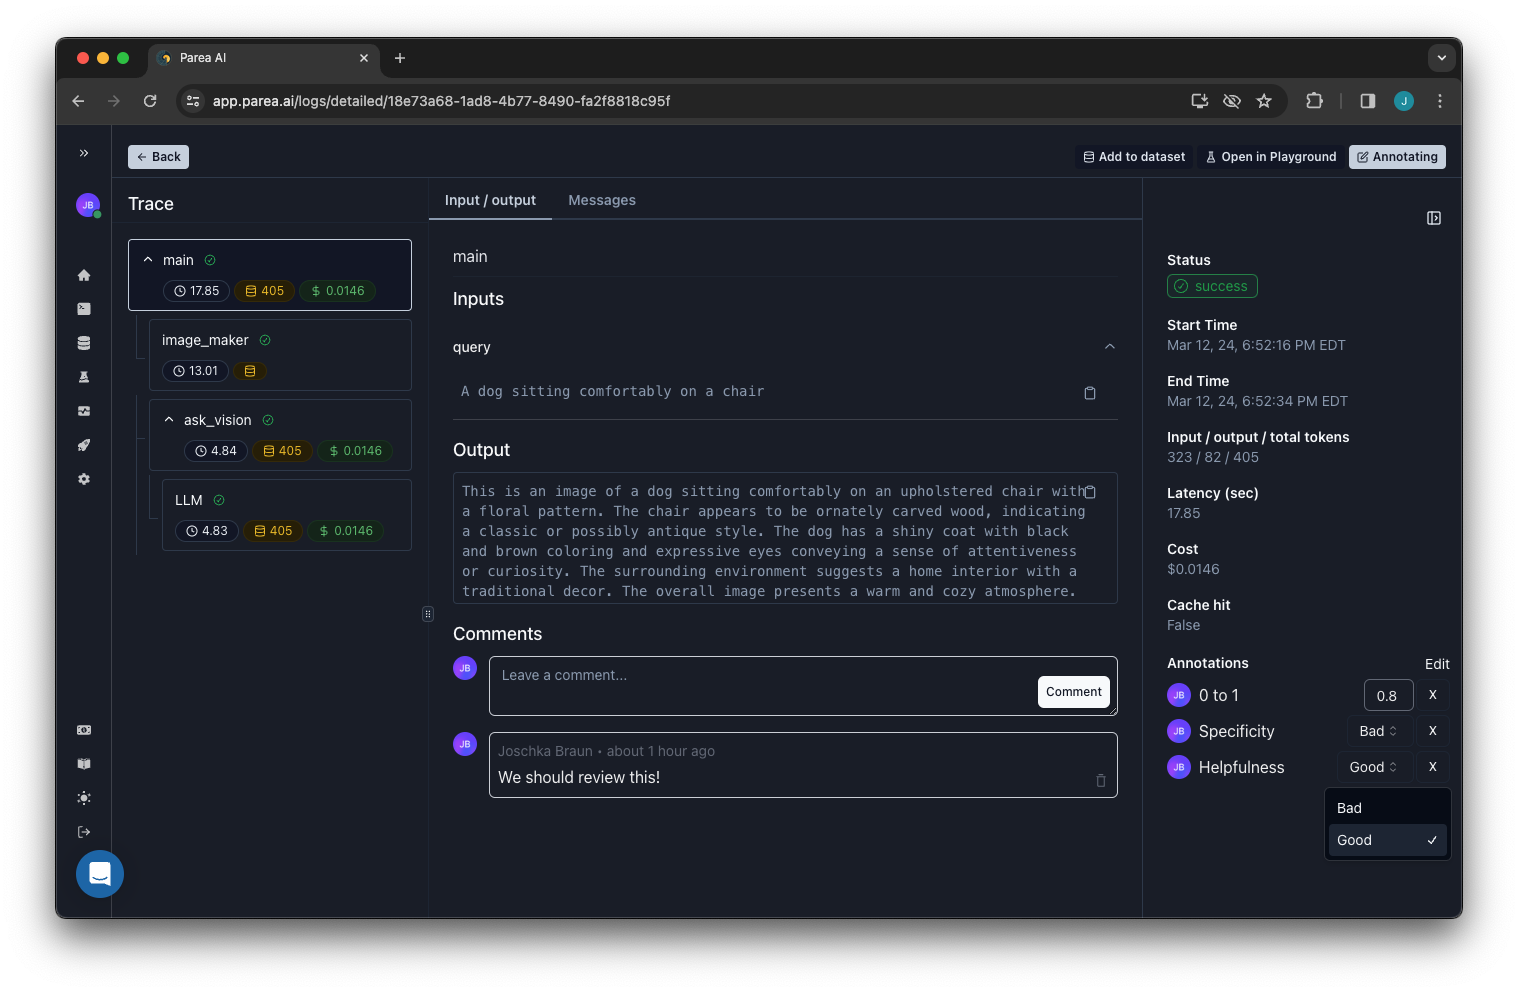Click the browser address bar URL
The image size is (1518, 992).
[x=441, y=101]
